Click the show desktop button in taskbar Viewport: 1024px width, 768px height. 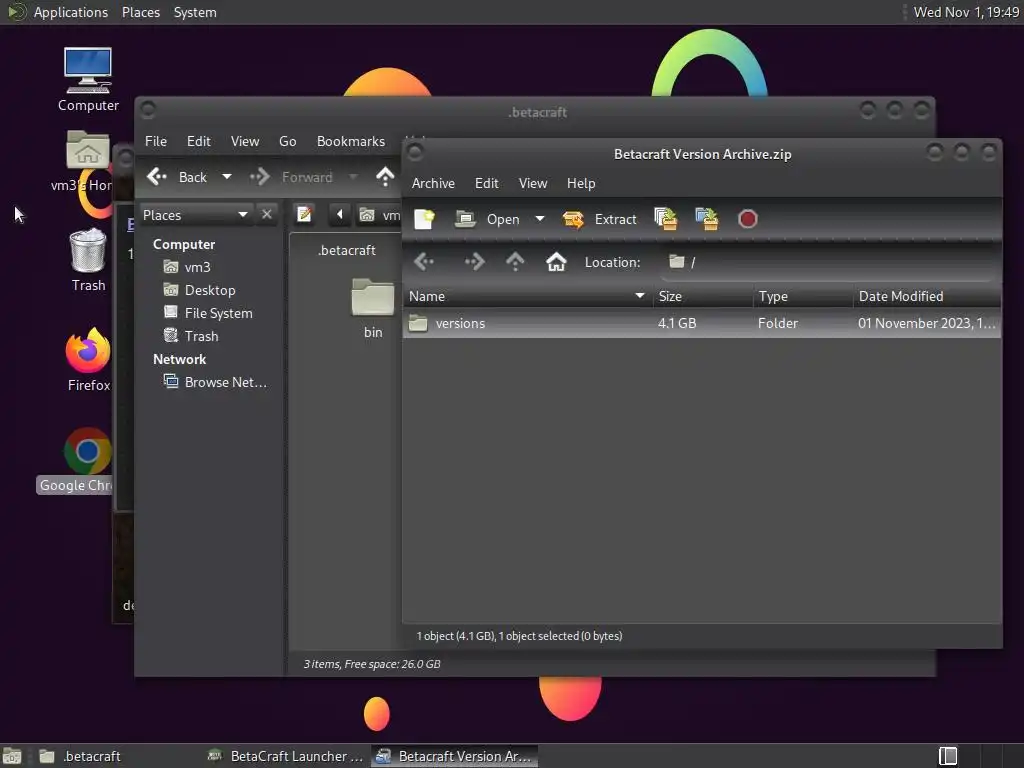12,756
